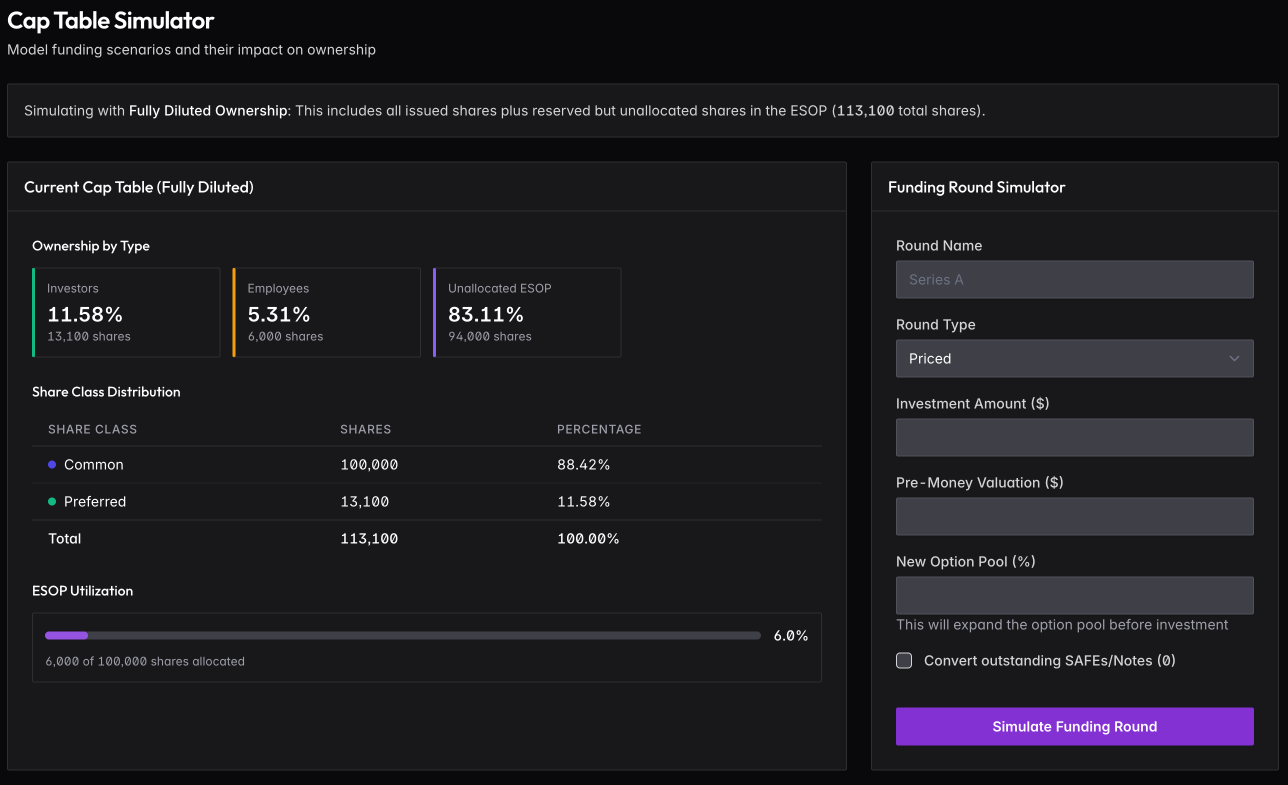1288x785 pixels.
Task: Click the Shares column header
Action: click(365, 429)
